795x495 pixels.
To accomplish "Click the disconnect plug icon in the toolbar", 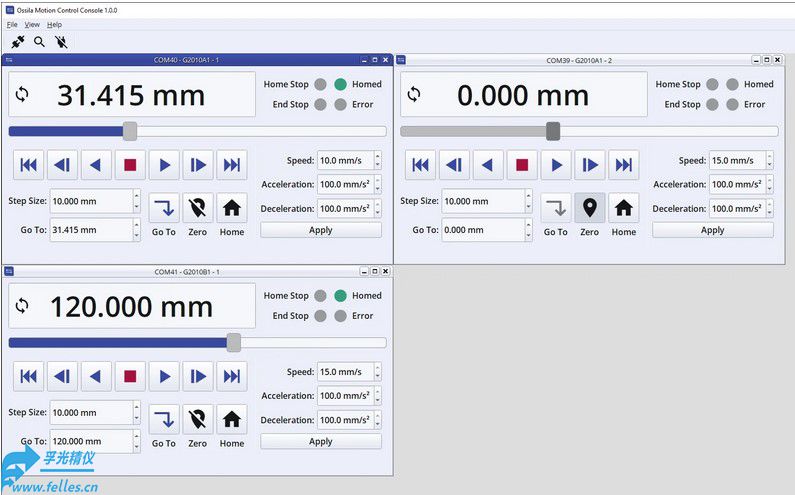I will (x=61, y=42).
